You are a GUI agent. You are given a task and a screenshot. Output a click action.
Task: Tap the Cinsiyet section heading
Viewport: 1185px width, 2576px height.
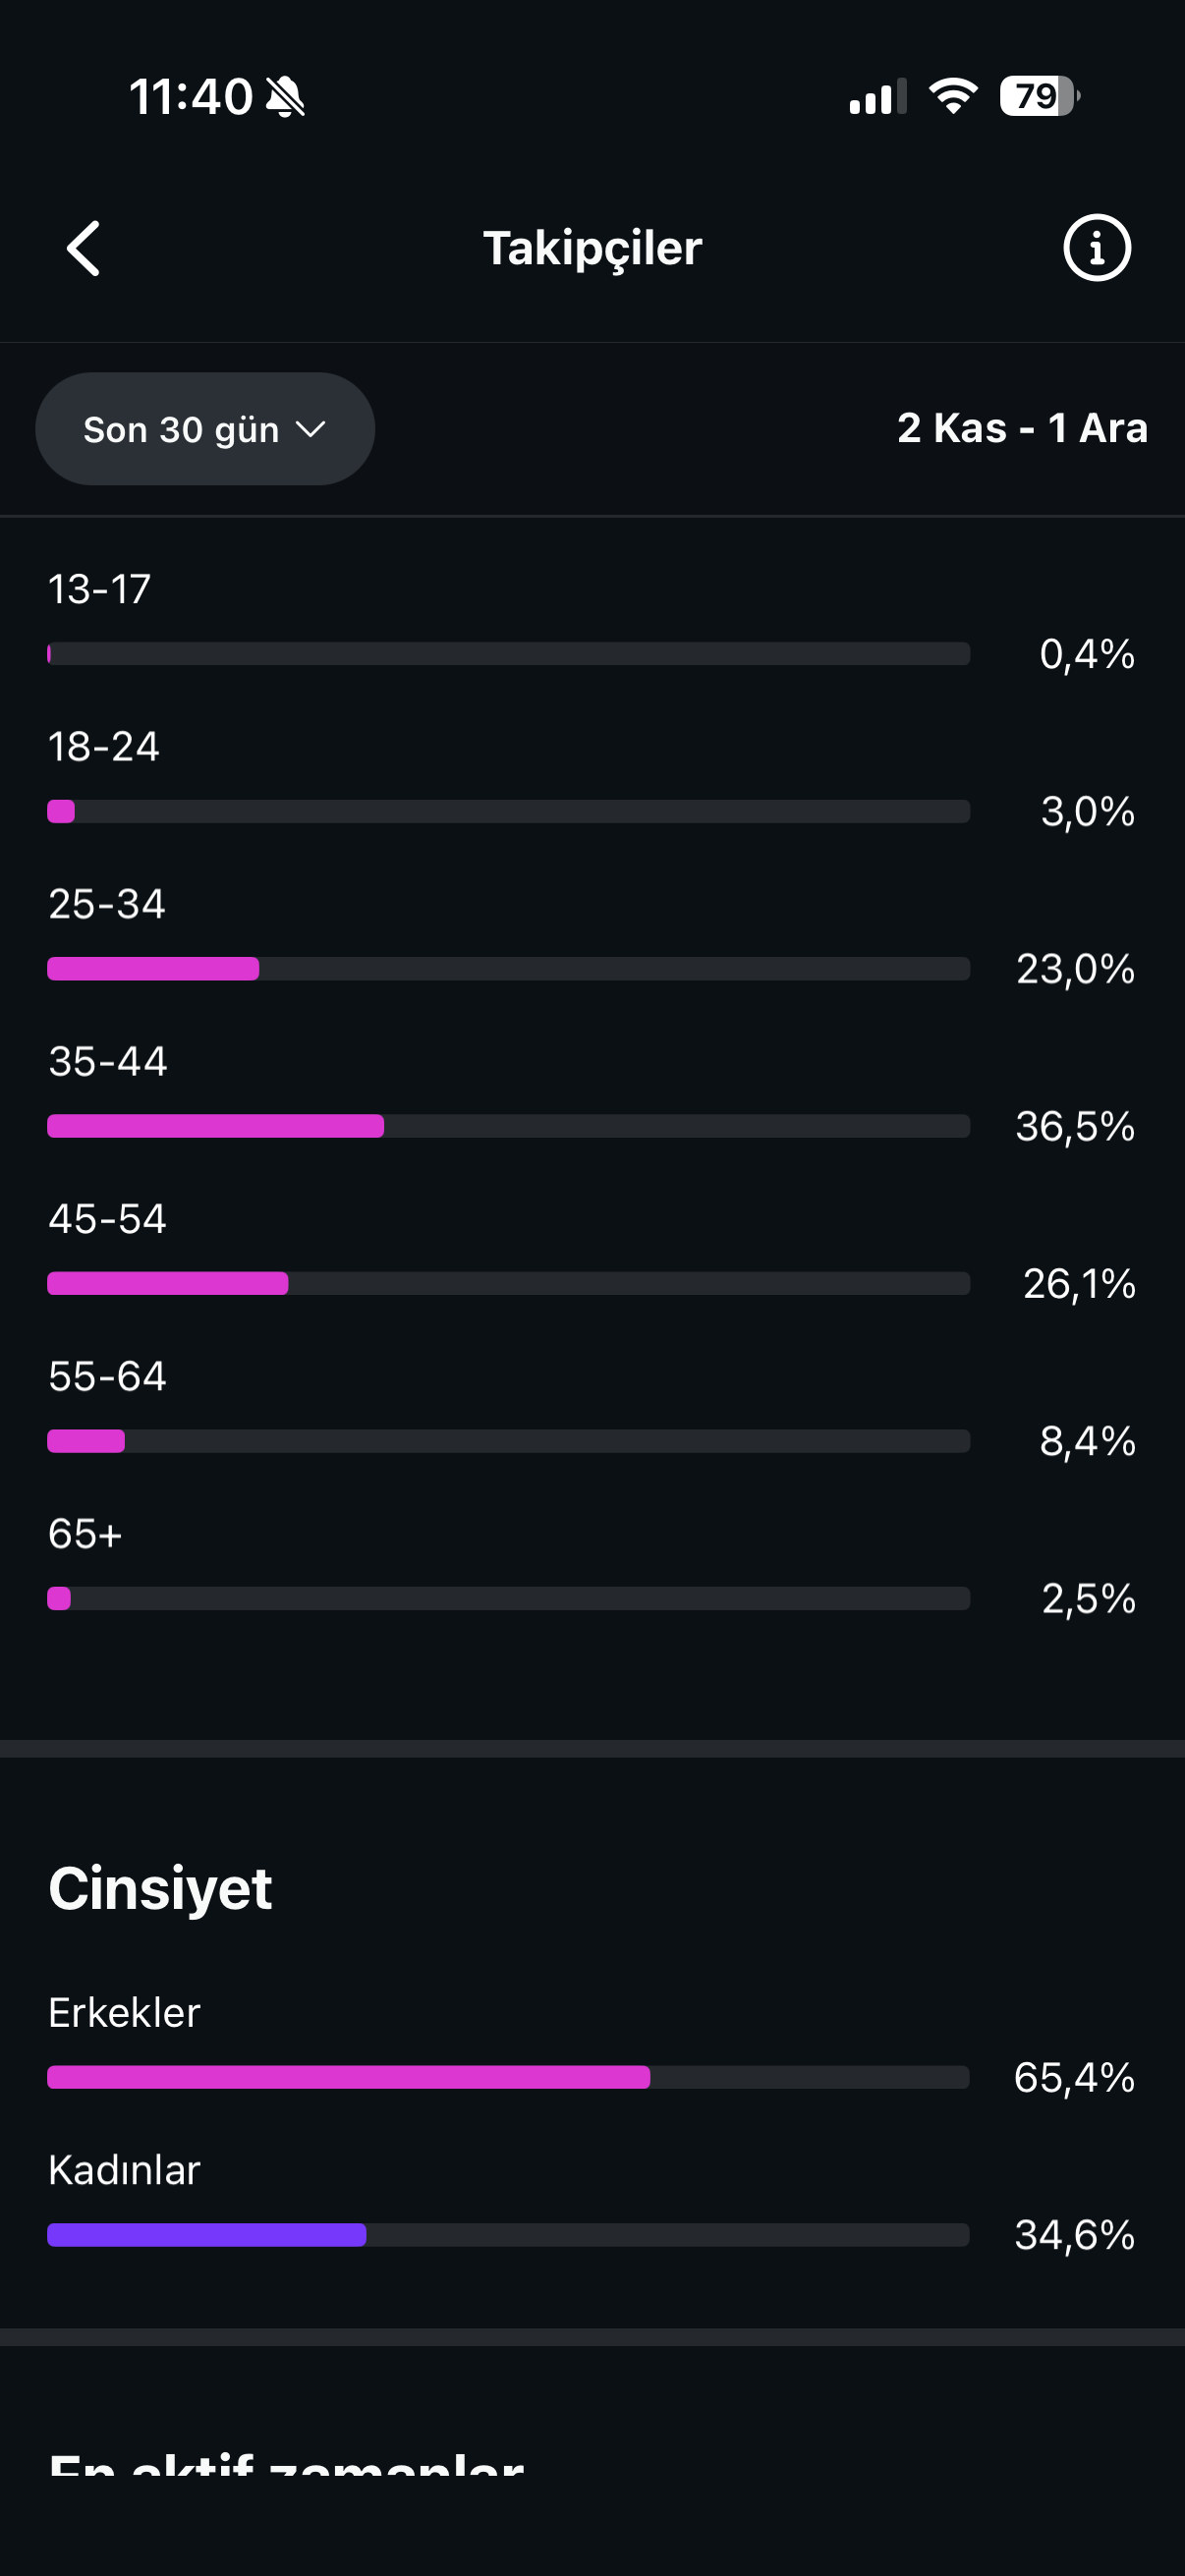[x=160, y=1888]
